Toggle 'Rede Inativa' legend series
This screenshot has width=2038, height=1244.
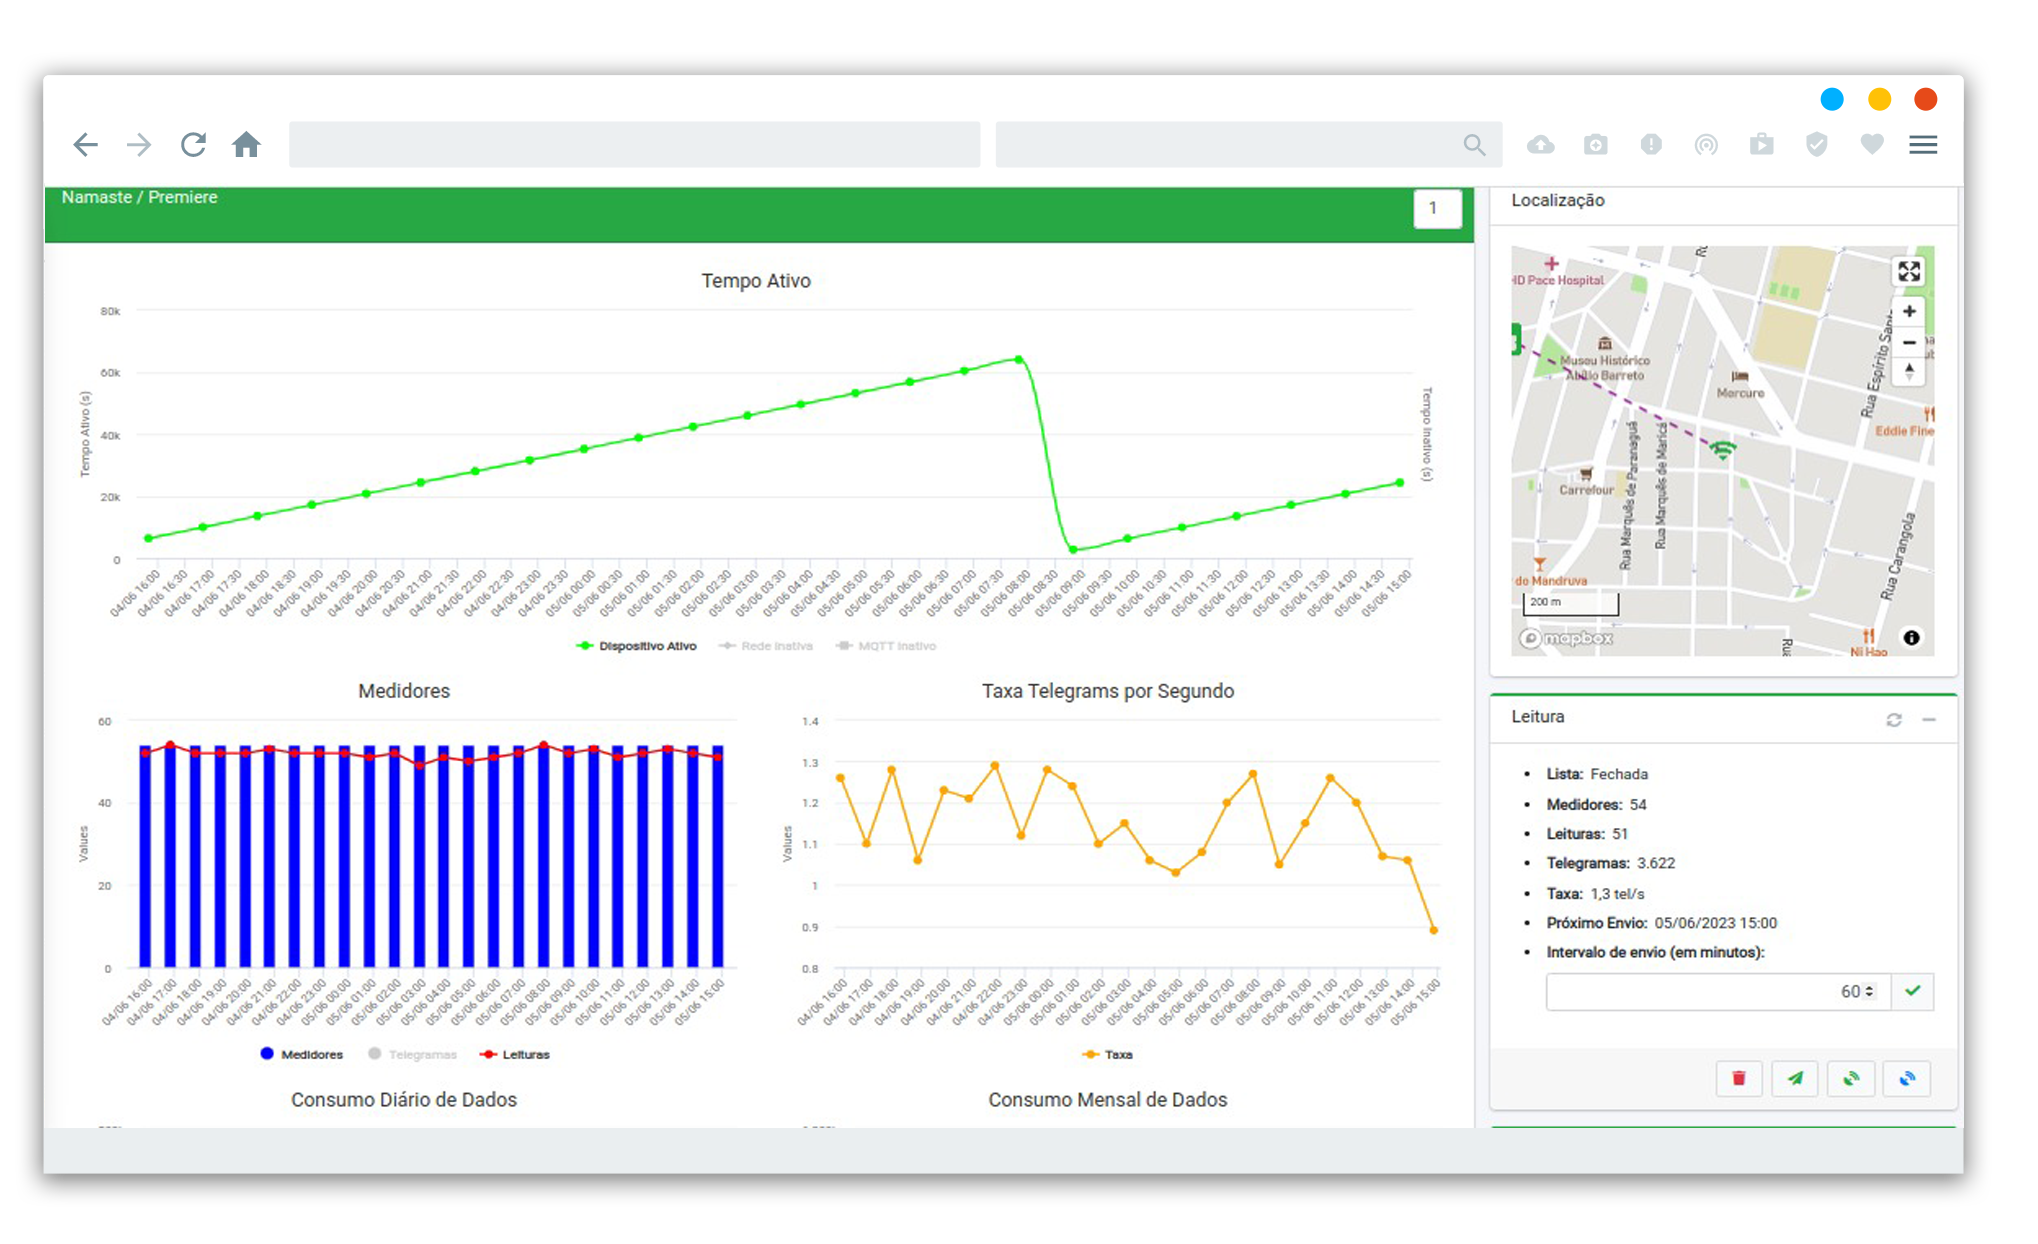tap(766, 646)
